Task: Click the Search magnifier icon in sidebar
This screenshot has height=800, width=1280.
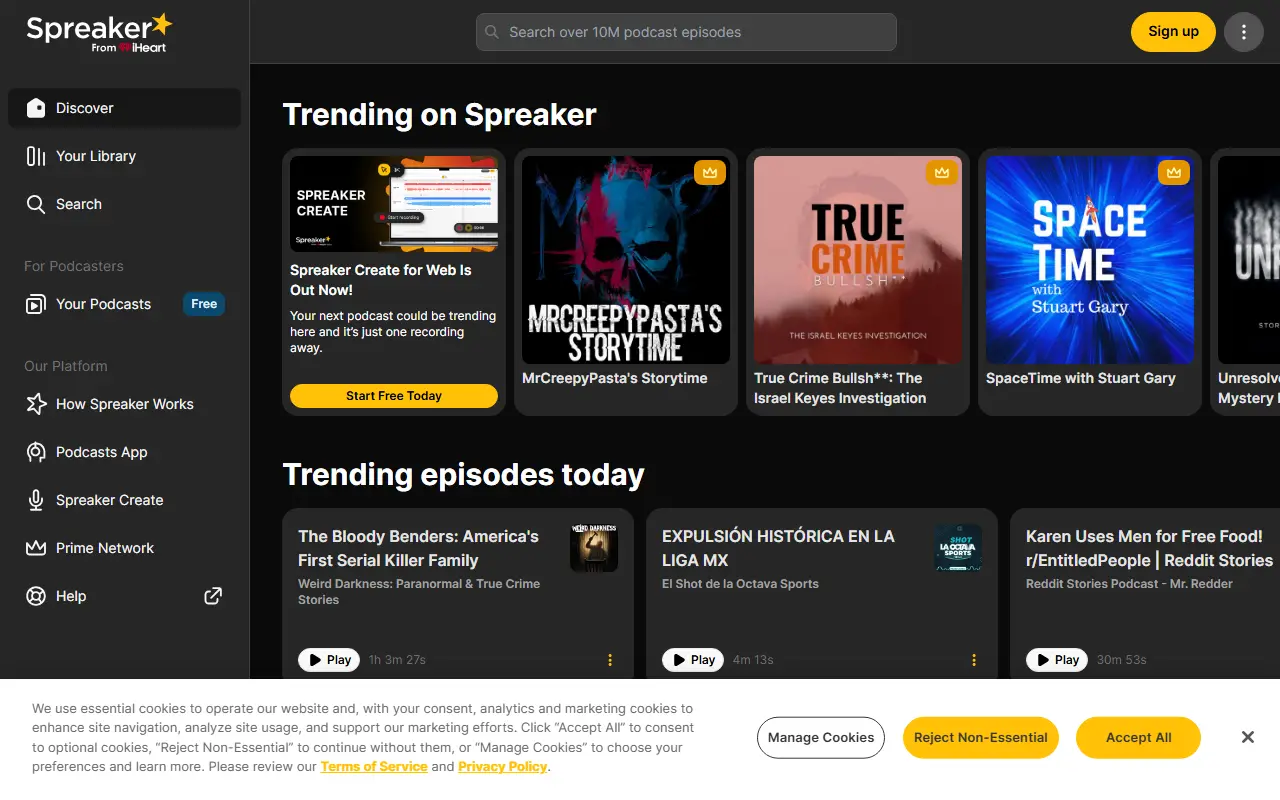Action: click(x=36, y=204)
